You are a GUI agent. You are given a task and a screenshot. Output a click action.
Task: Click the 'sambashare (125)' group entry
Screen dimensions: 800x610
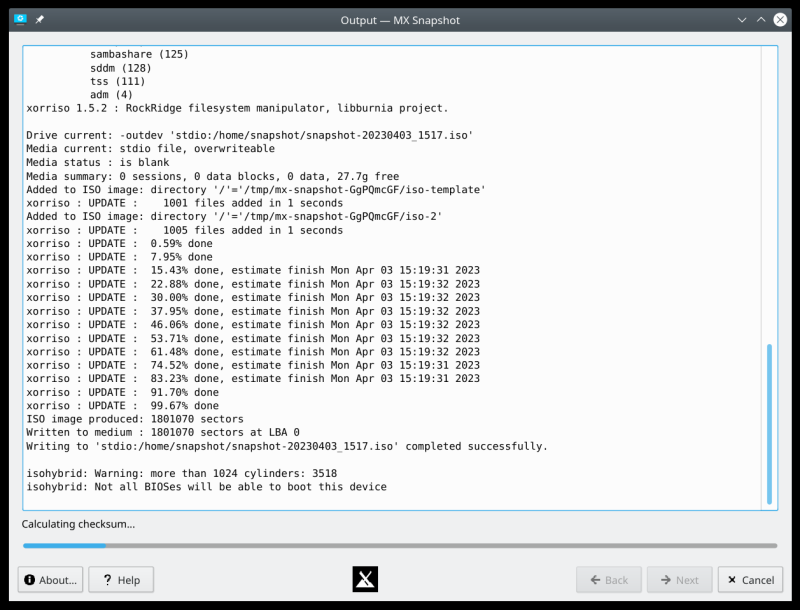click(x=139, y=54)
